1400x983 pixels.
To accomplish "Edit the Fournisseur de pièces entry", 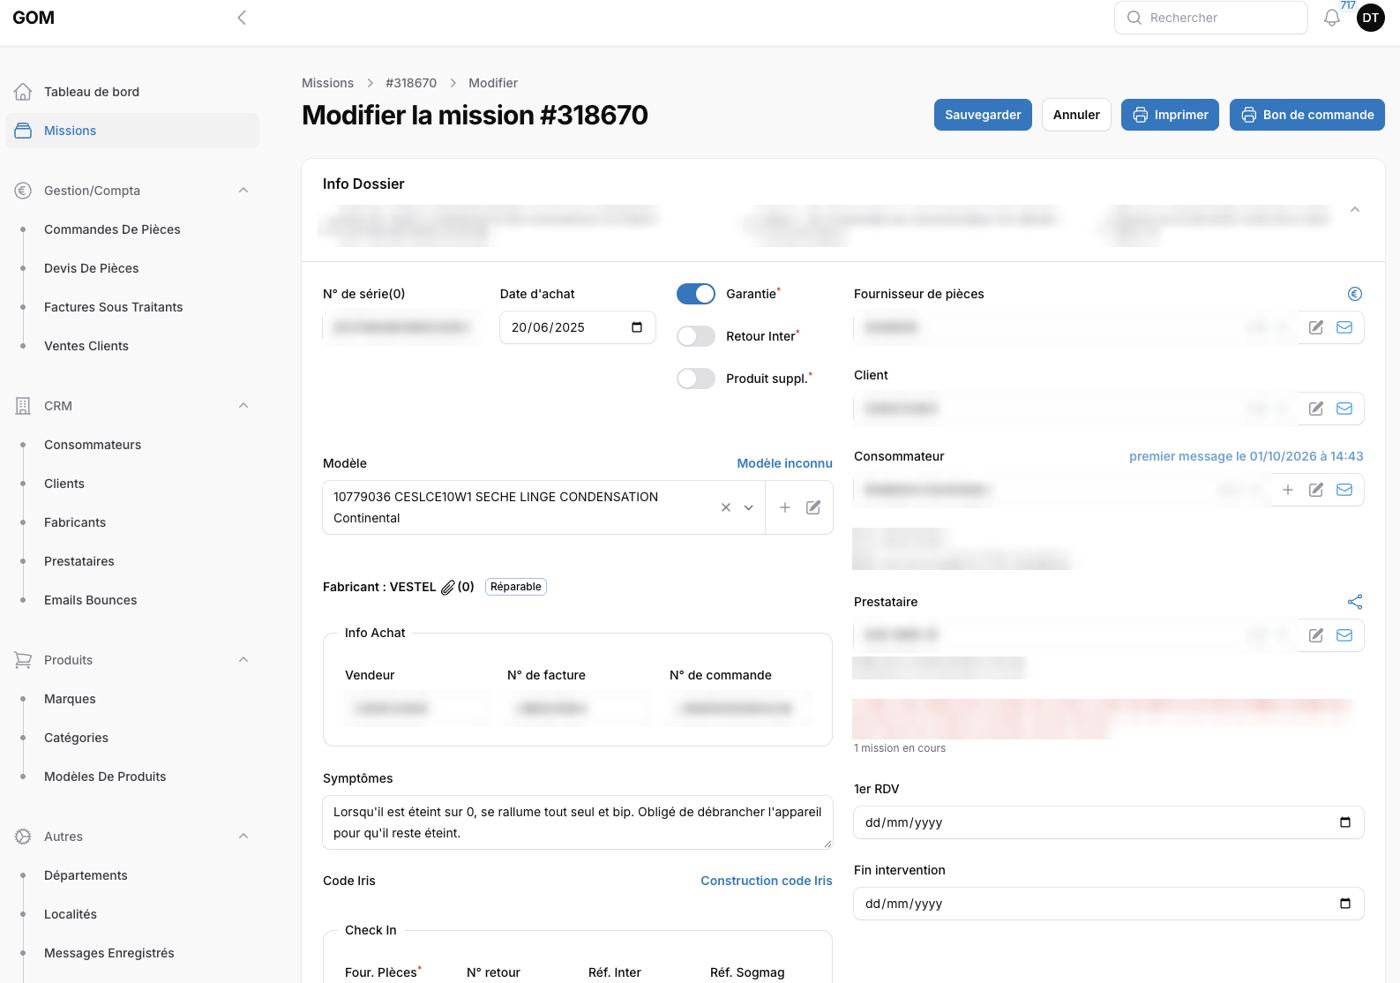I will [x=1316, y=327].
